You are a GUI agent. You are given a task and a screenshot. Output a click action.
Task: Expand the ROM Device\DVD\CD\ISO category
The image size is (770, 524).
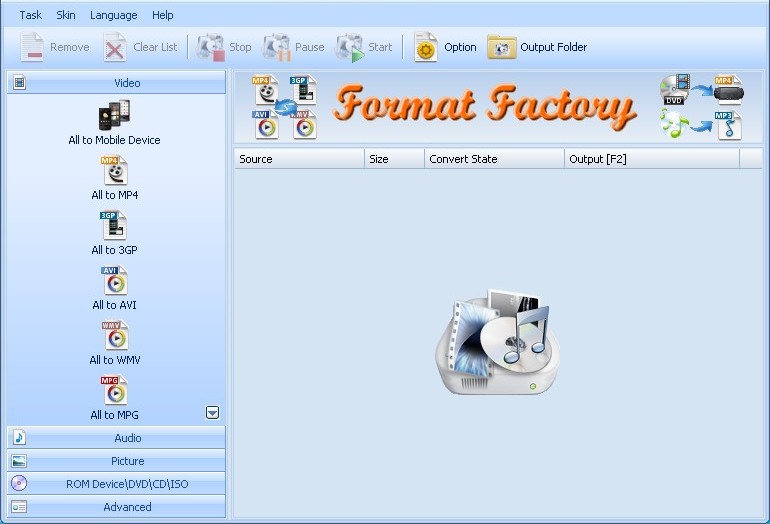tap(116, 484)
